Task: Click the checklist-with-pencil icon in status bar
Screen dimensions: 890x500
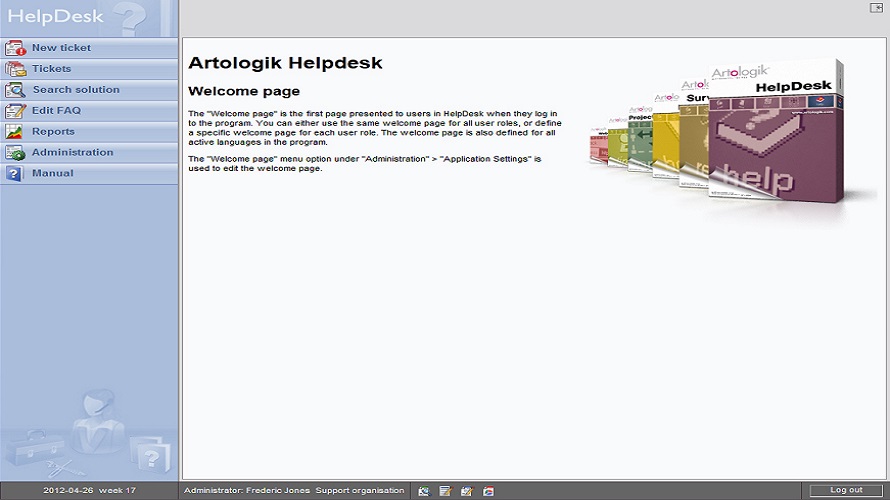Action: pos(467,491)
